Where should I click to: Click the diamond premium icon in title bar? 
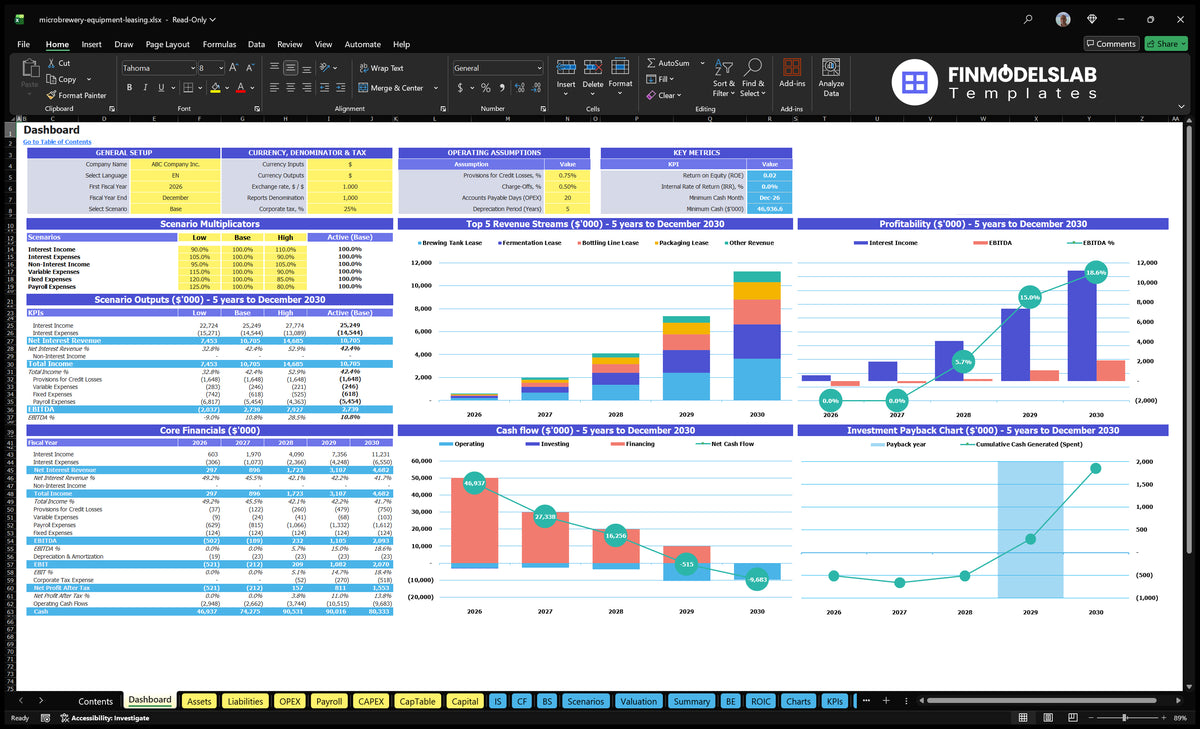point(1092,19)
